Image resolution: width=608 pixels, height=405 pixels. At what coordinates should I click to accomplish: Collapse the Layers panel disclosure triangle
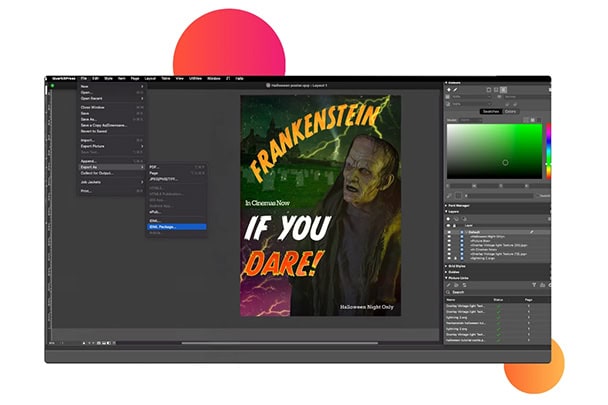point(446,212)
